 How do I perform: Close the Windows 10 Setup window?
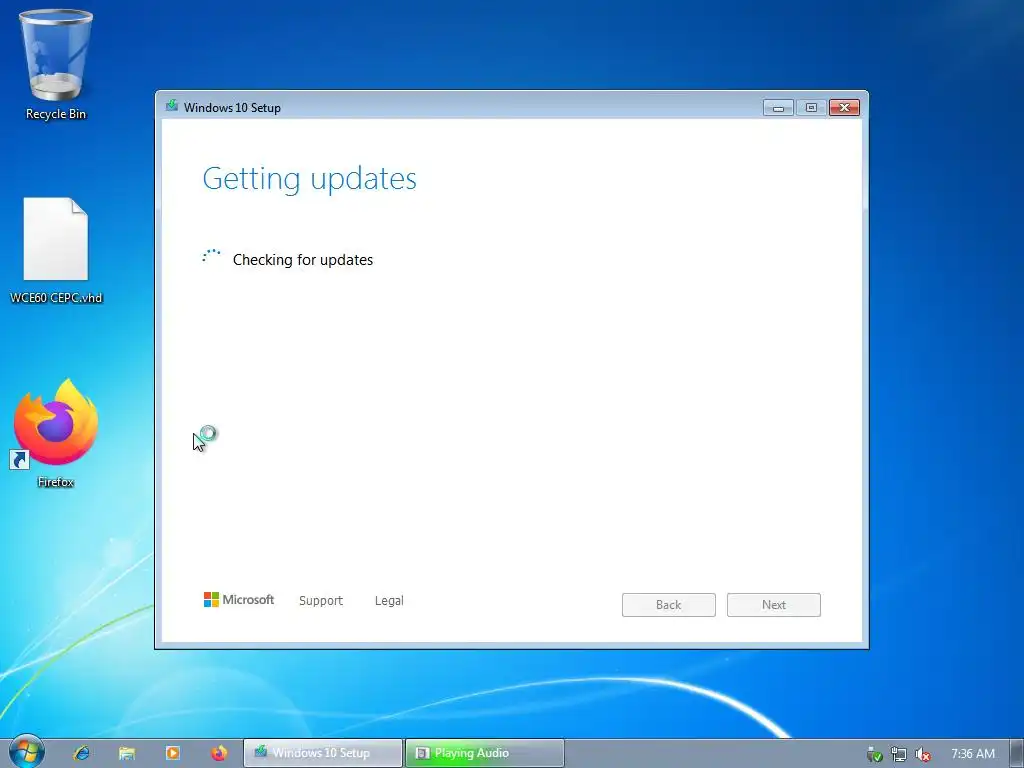pos(844,108)
